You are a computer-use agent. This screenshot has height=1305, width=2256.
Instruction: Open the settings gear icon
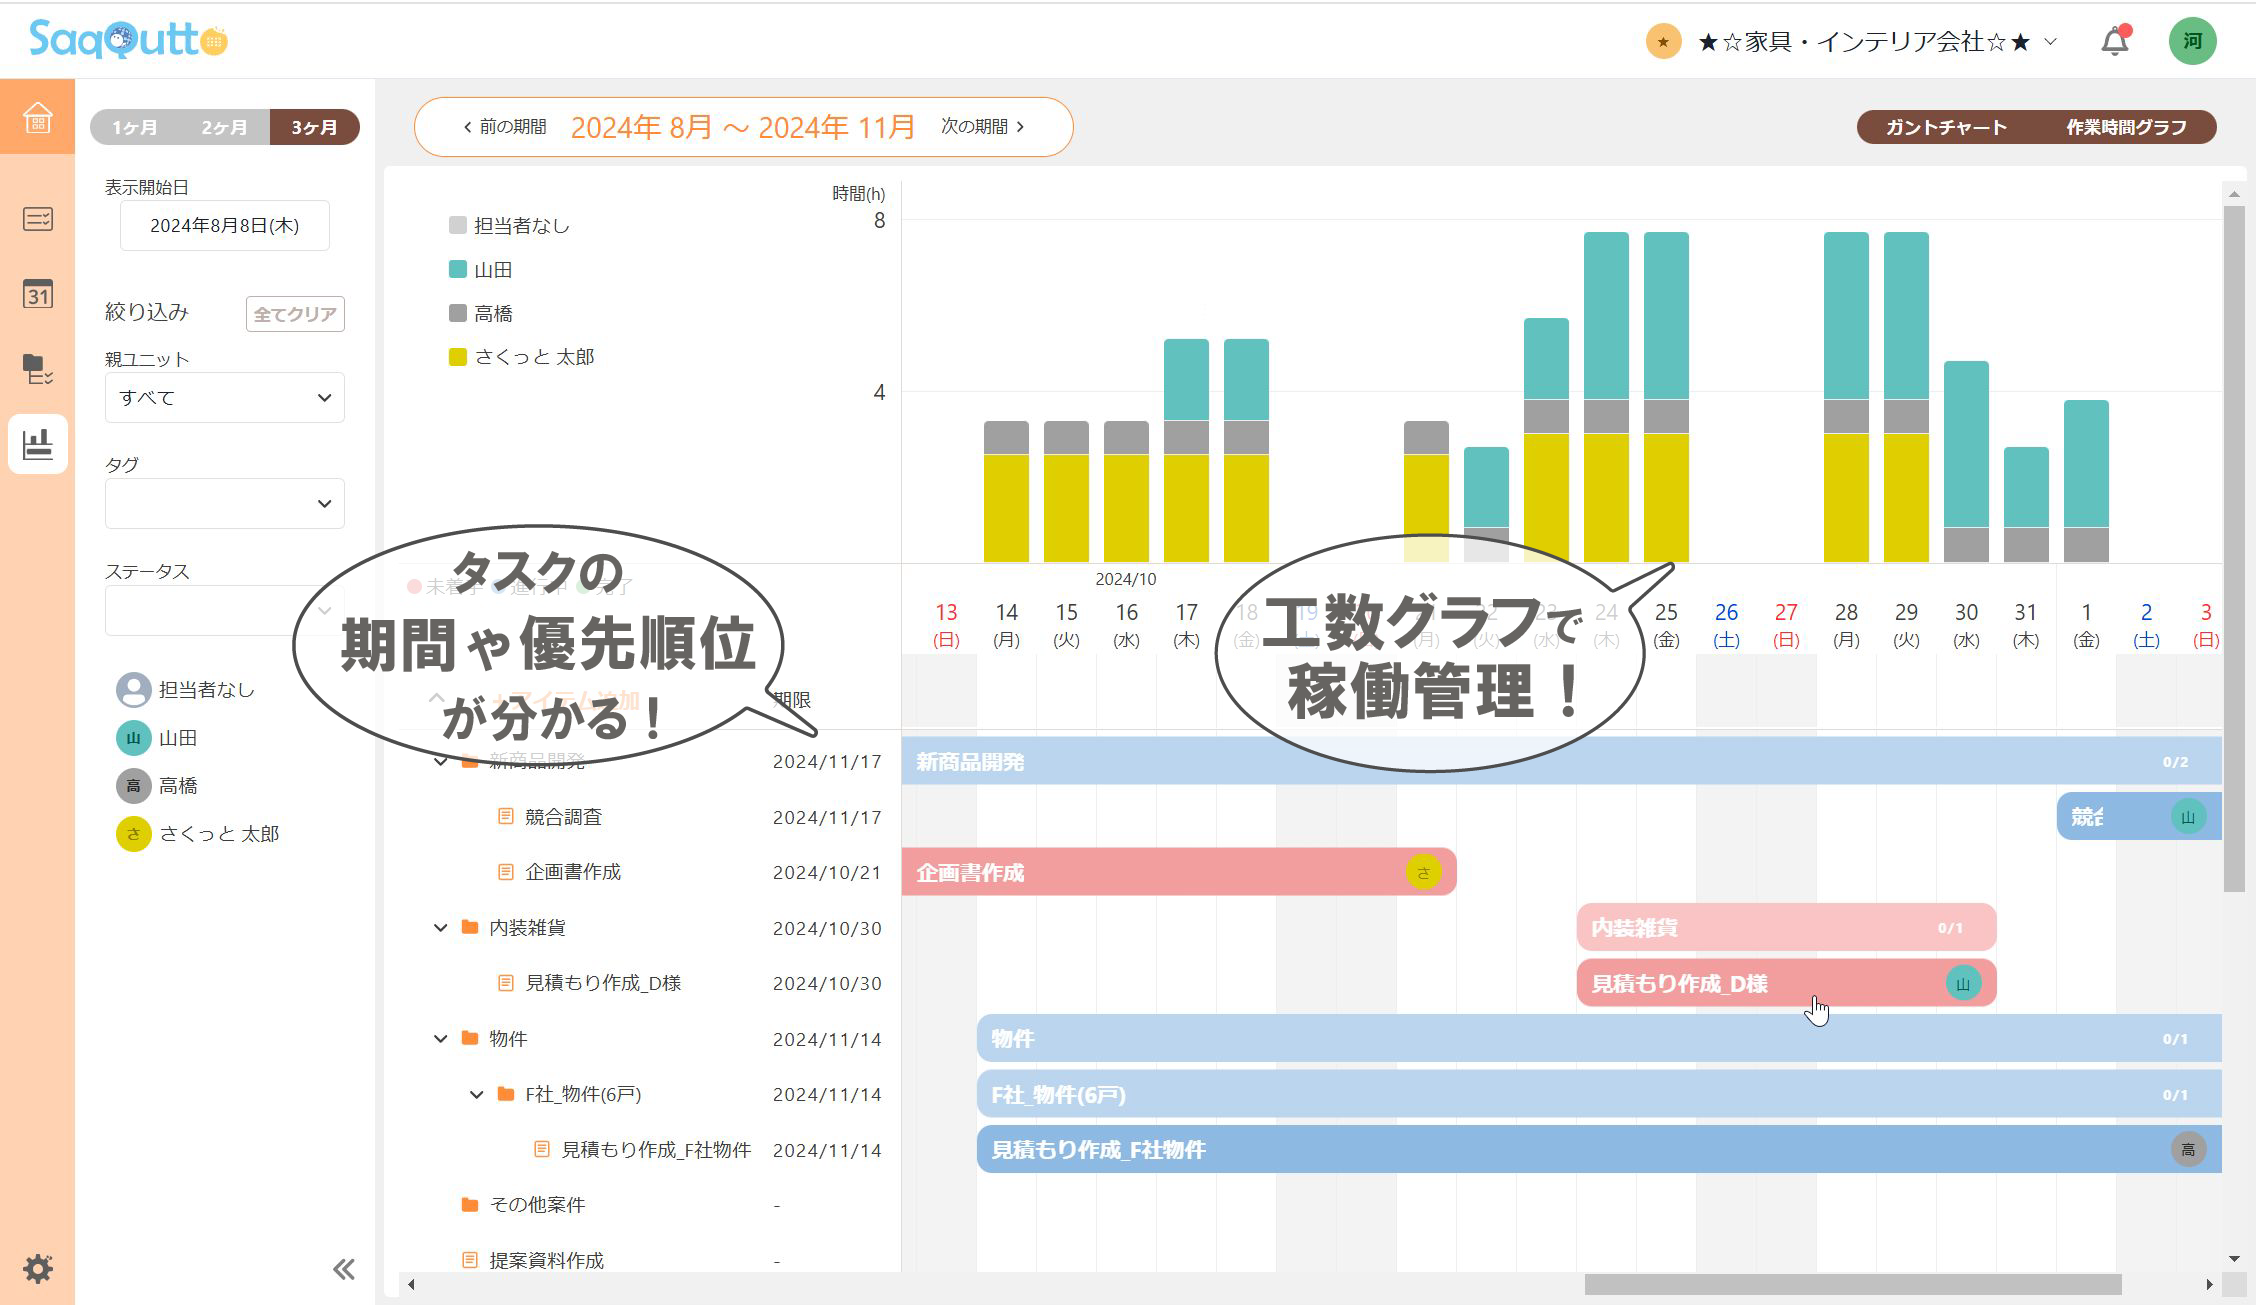point(37,1269)
